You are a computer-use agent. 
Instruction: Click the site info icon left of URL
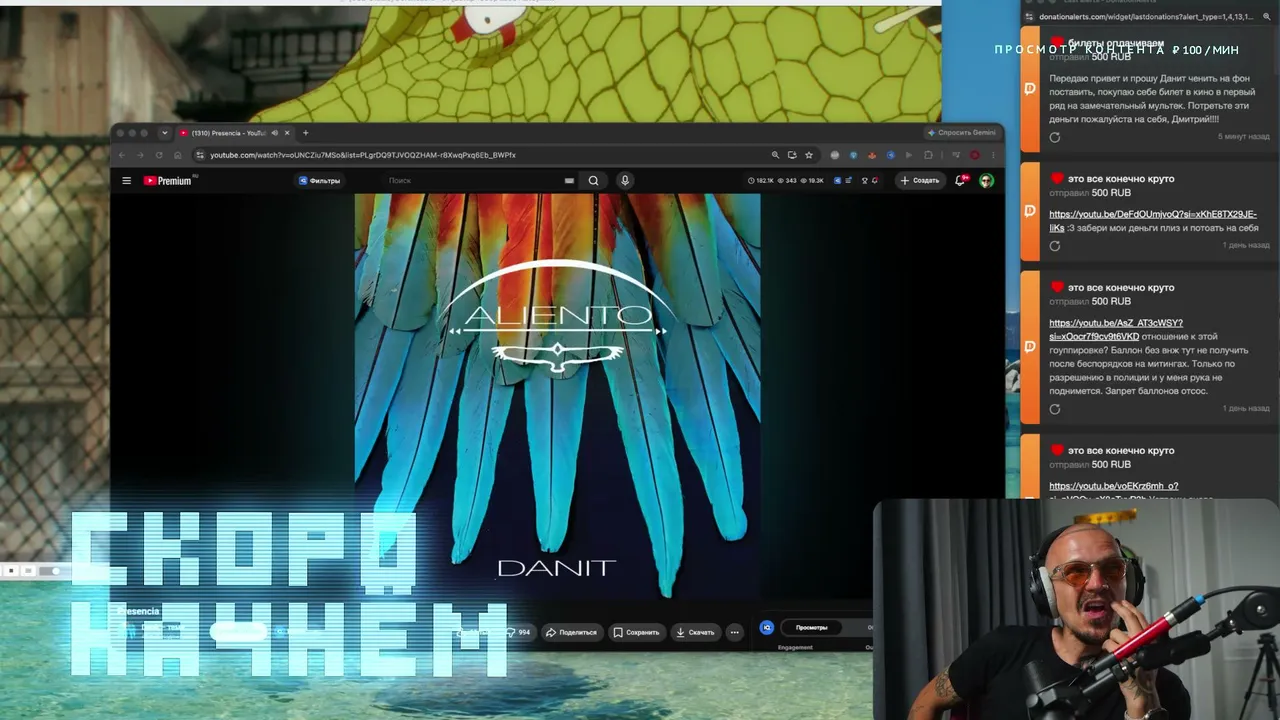[x=200, y=155]
